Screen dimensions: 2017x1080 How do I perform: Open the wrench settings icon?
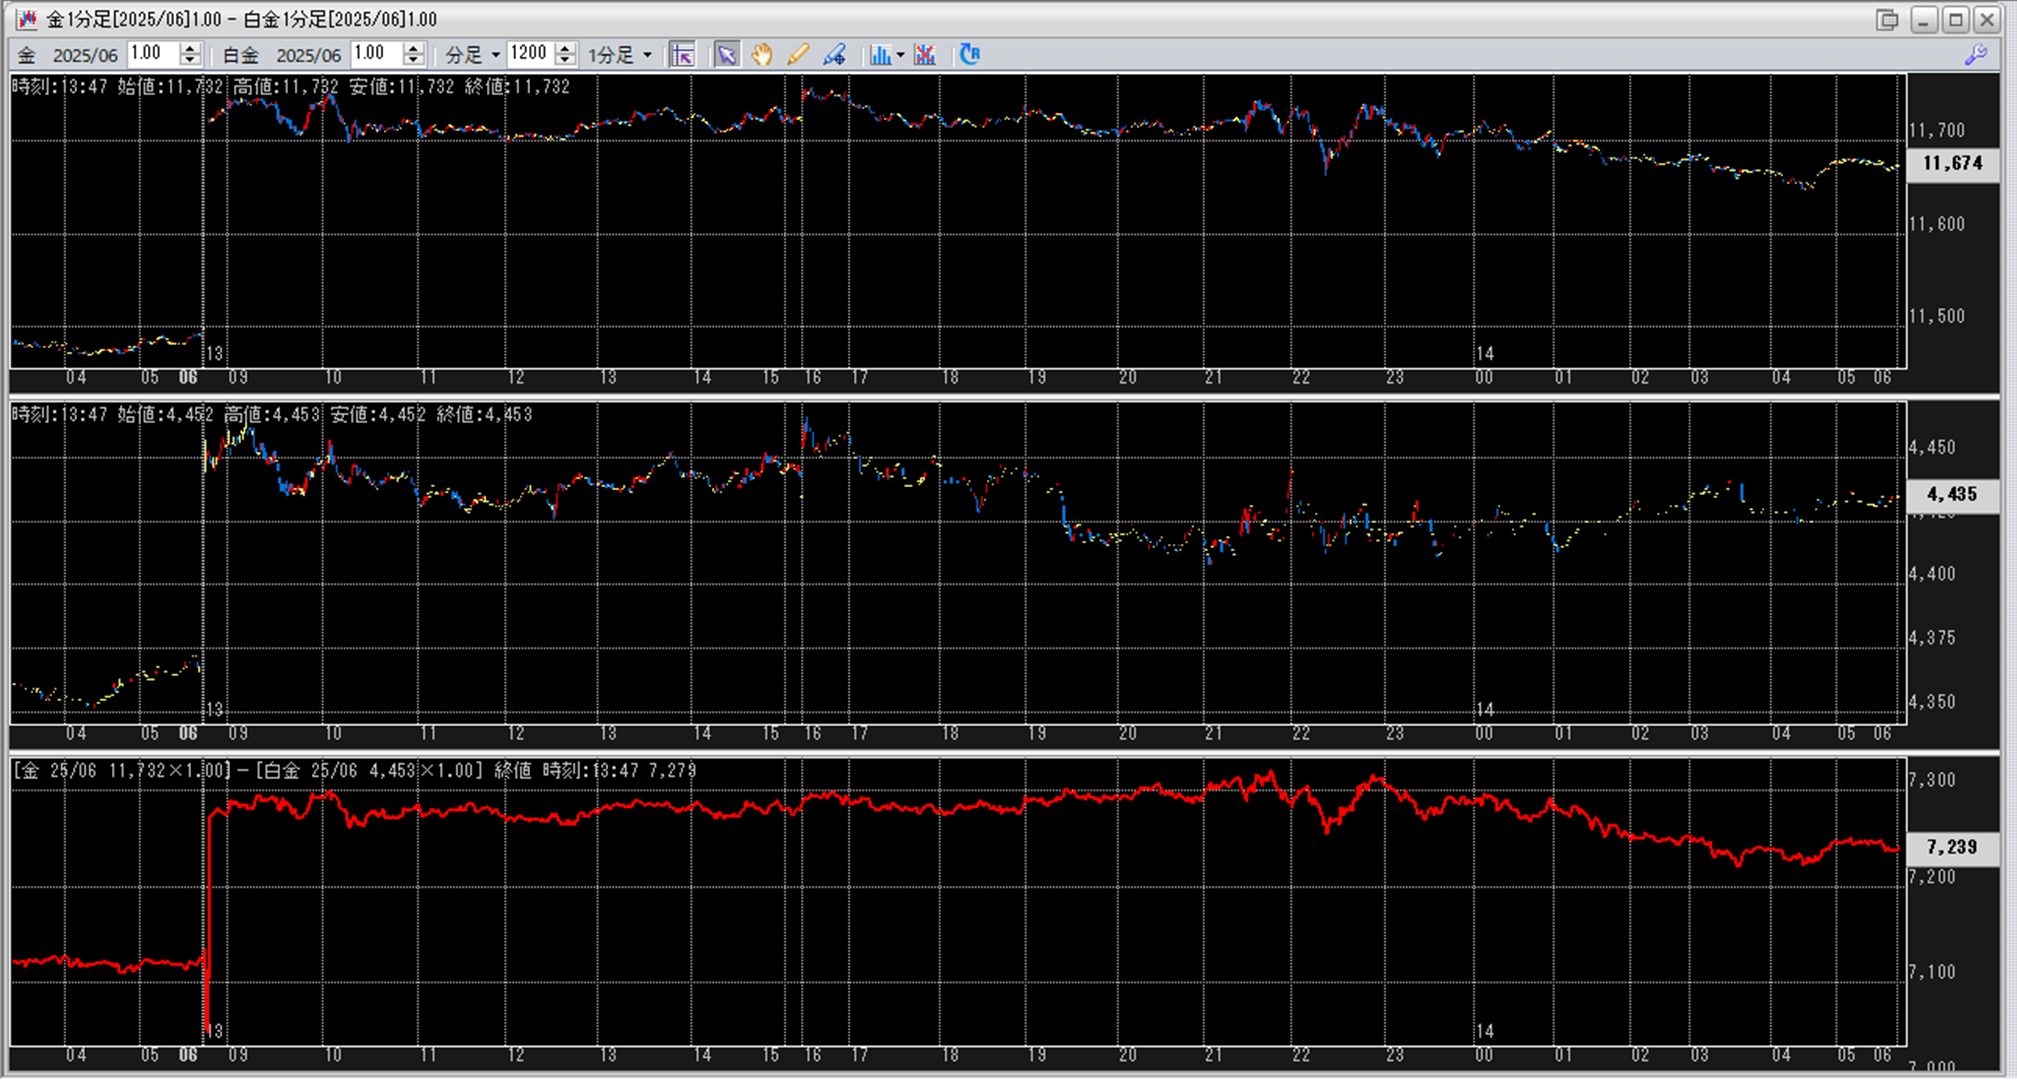[1976, 55]
